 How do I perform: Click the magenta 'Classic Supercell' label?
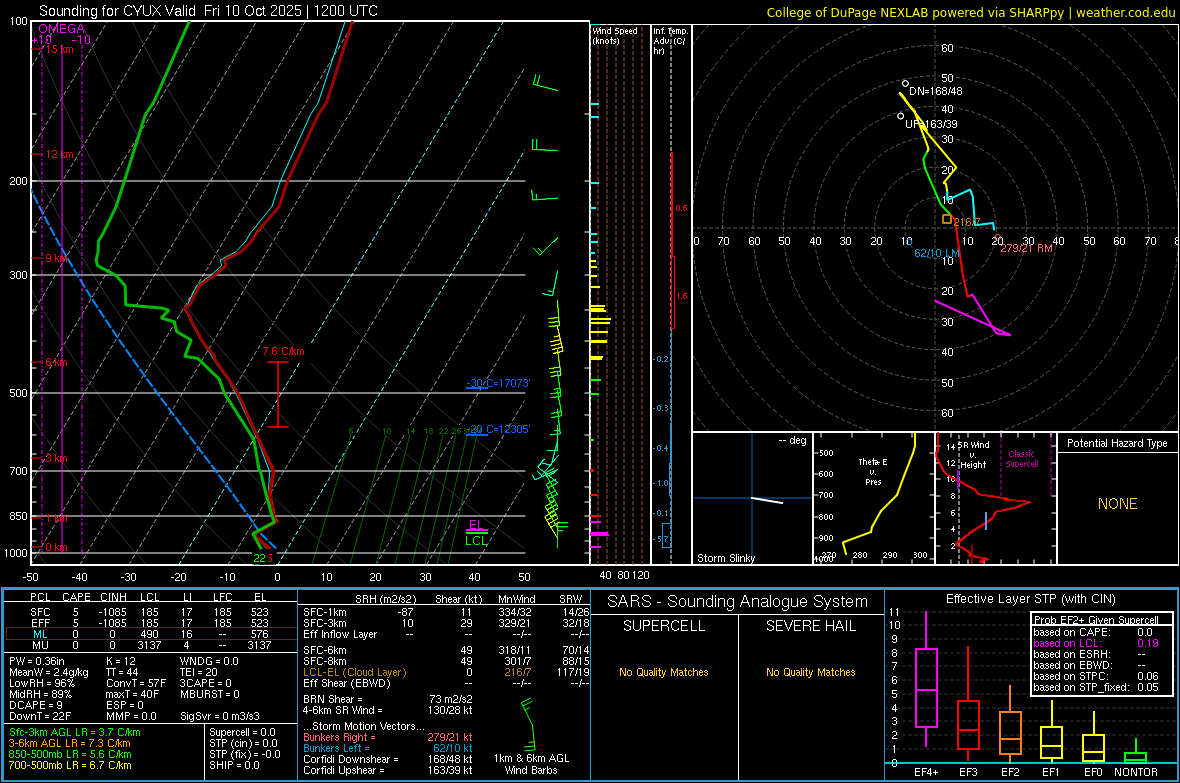coord(1021,459)
